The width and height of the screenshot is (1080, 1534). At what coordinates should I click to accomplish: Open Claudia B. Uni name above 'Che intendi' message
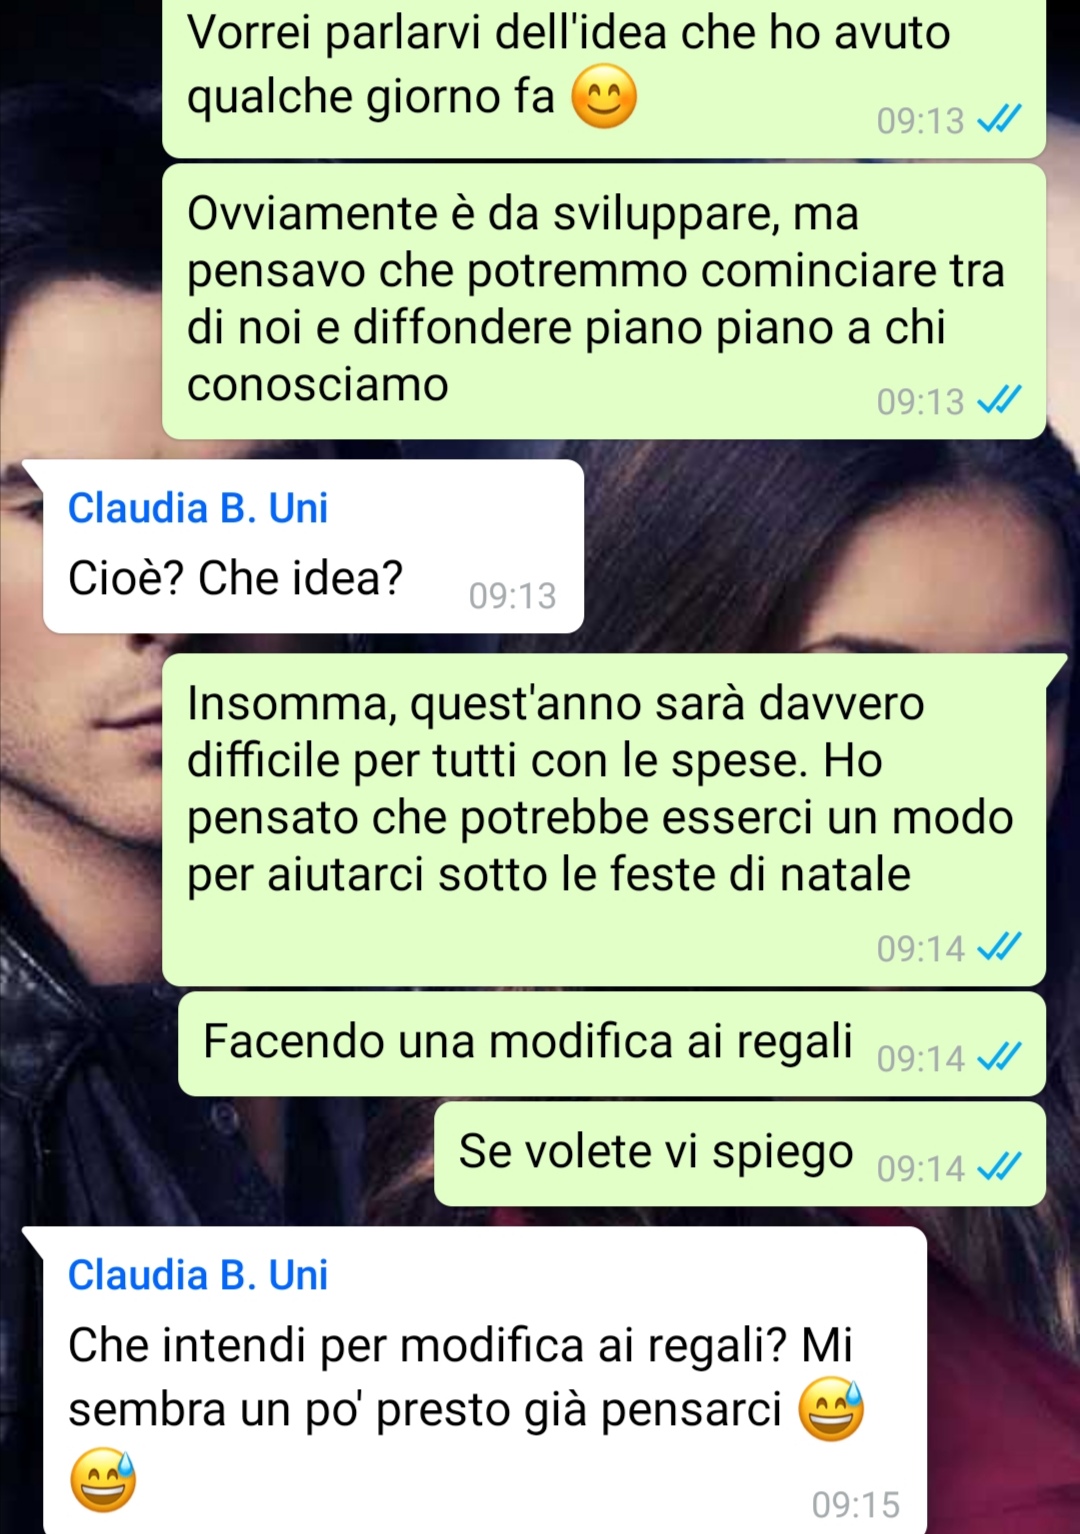198,1275
